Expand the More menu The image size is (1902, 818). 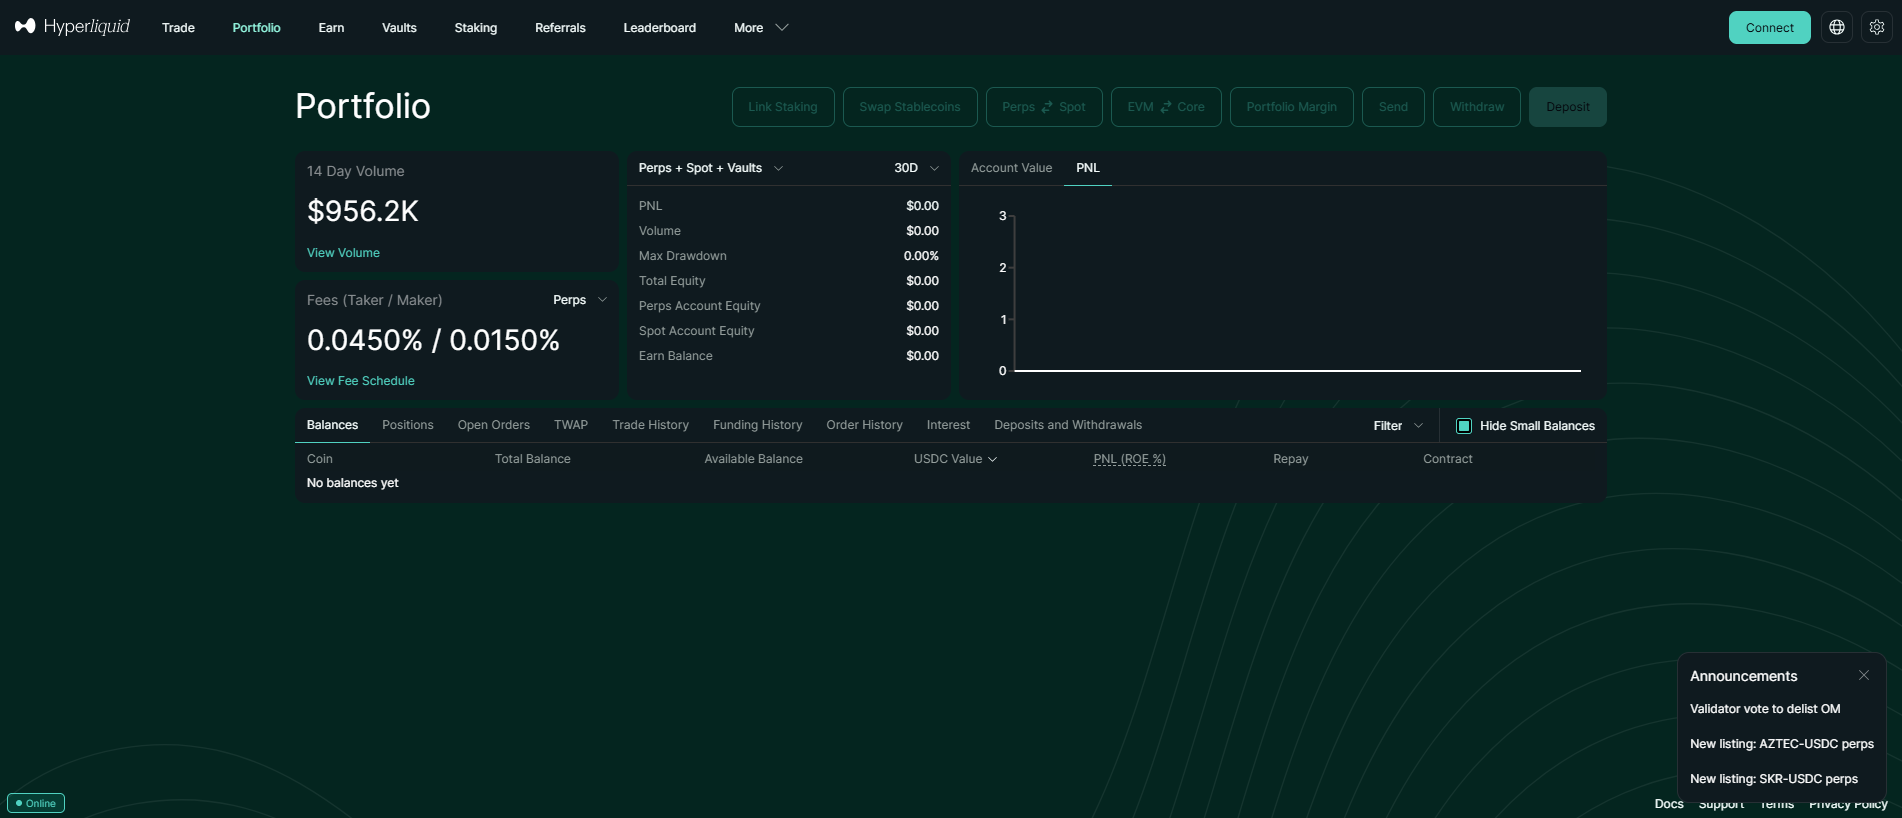pyautogui.click(x=761, y=28)
